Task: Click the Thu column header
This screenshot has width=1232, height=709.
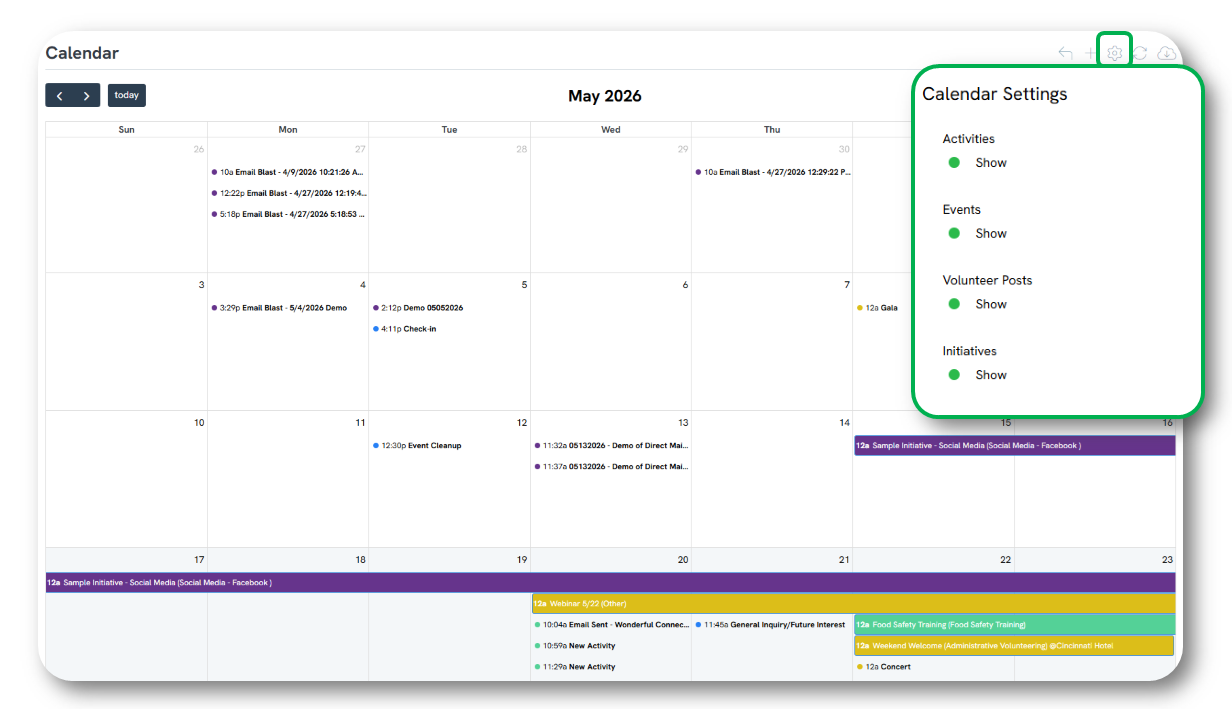Action: coord(772,130)
